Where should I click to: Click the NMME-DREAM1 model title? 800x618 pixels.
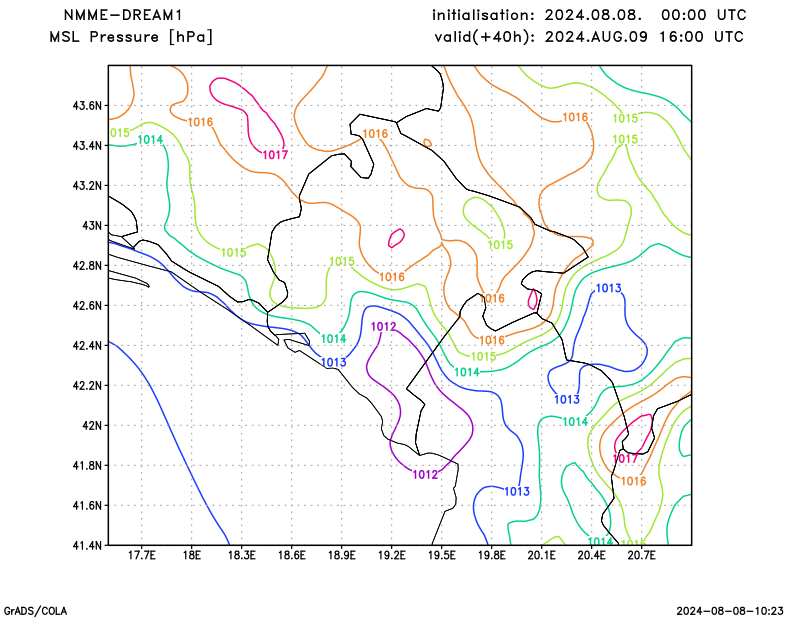point(122,15)
